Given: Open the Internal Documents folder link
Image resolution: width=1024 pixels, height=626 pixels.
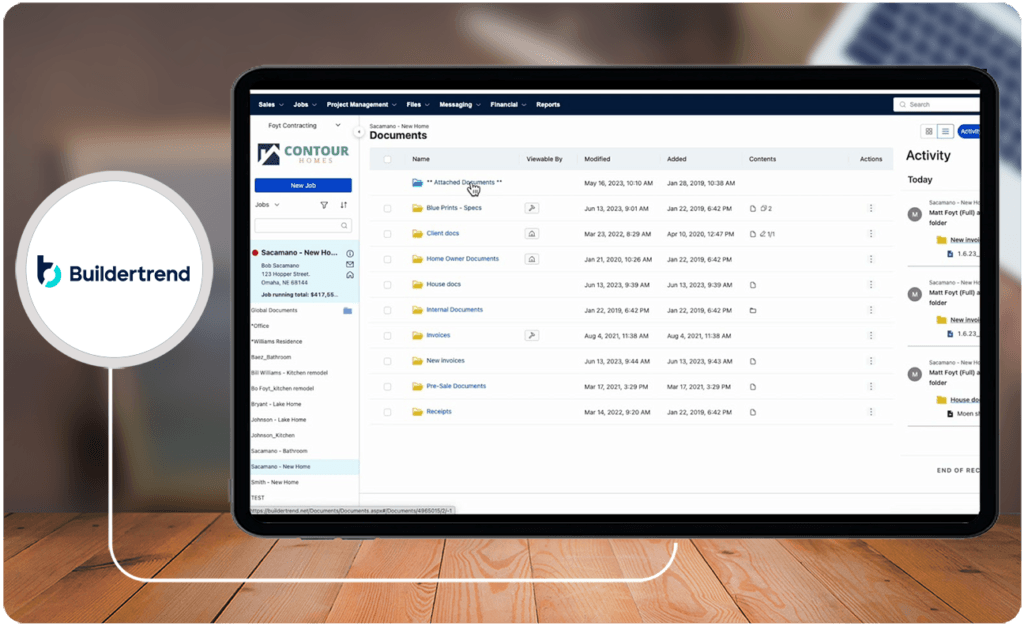Looking at the screenshot, I should (455, 310).
